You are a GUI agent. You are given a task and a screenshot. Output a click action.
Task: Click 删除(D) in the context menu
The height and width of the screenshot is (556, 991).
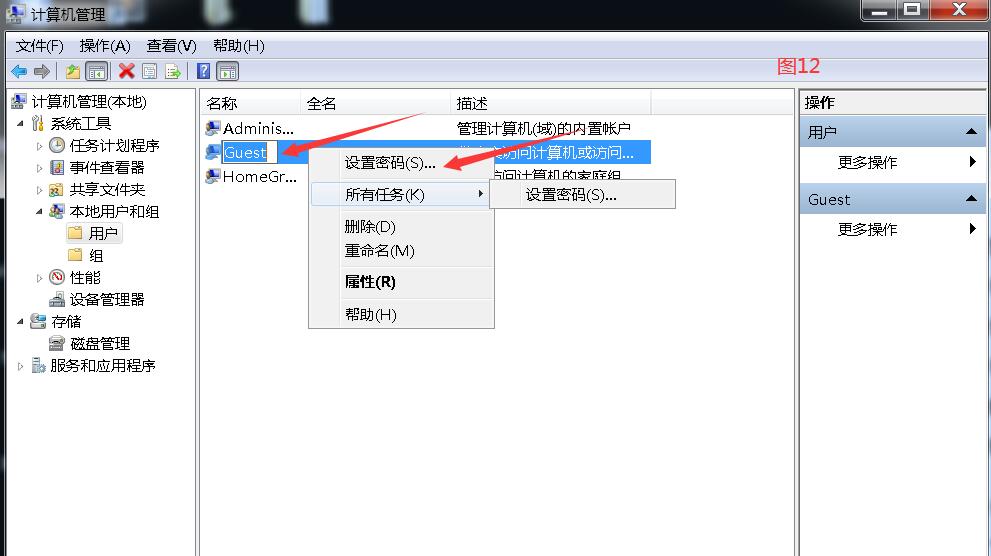pyautogui.click(x=370, y=226)
